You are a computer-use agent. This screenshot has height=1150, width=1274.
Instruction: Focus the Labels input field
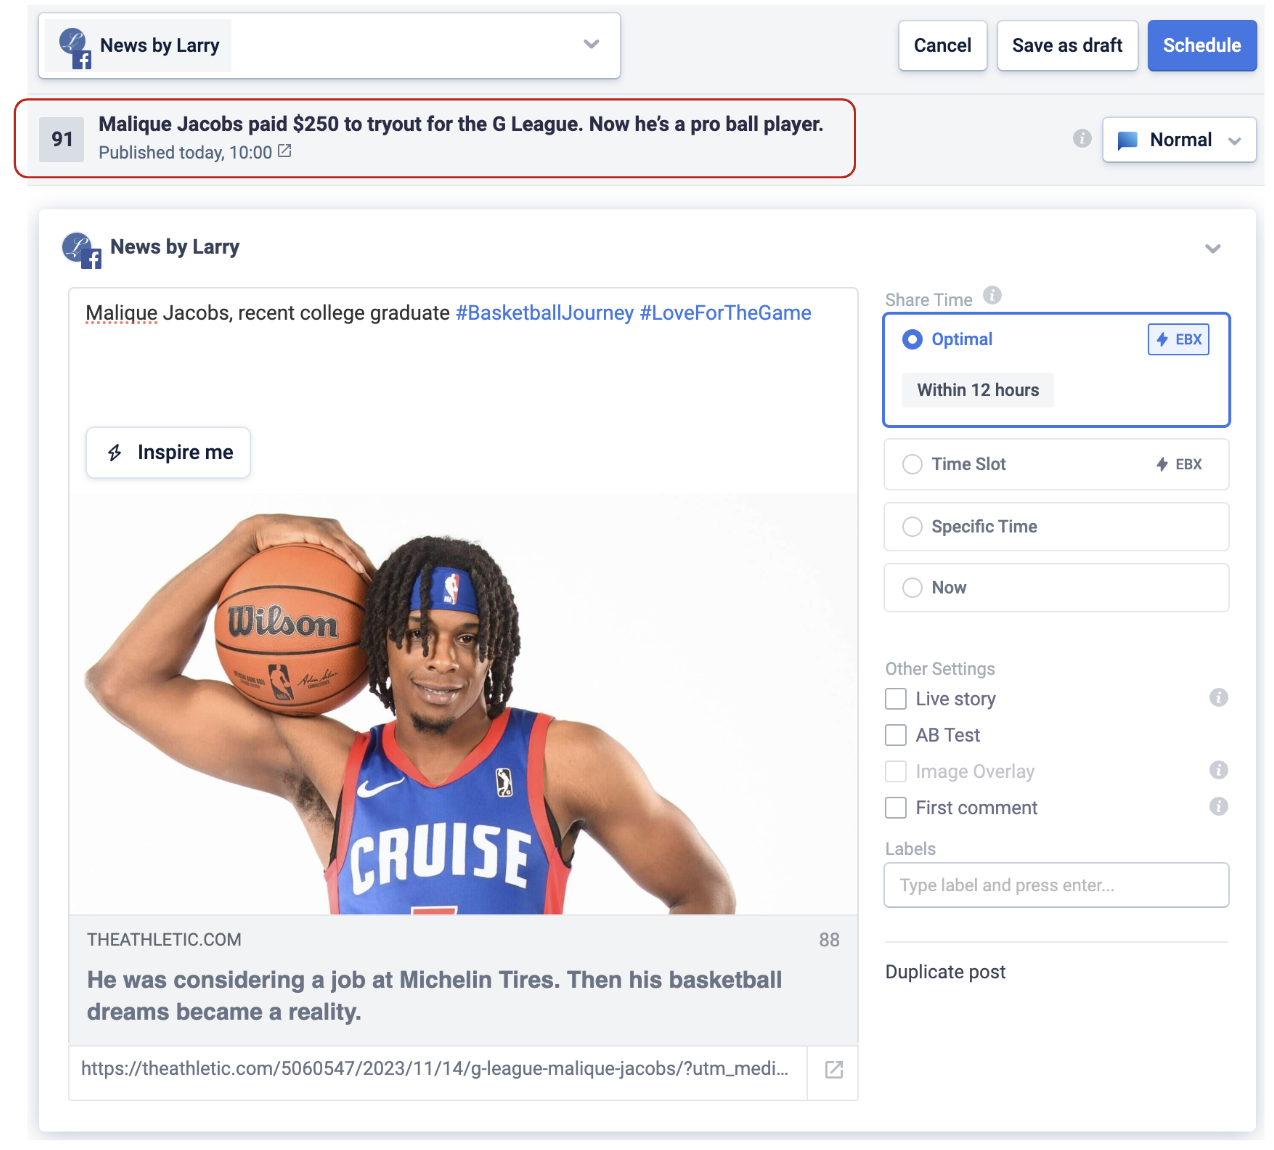pos(1056,885)
